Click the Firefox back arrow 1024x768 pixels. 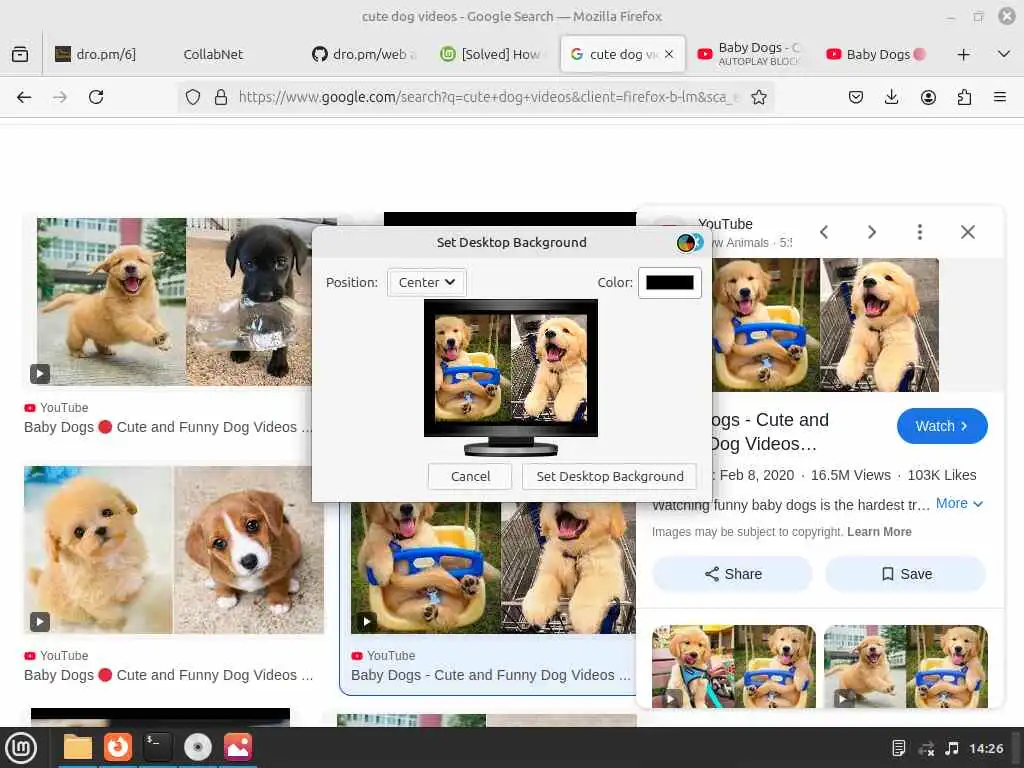tap(24, 97)
